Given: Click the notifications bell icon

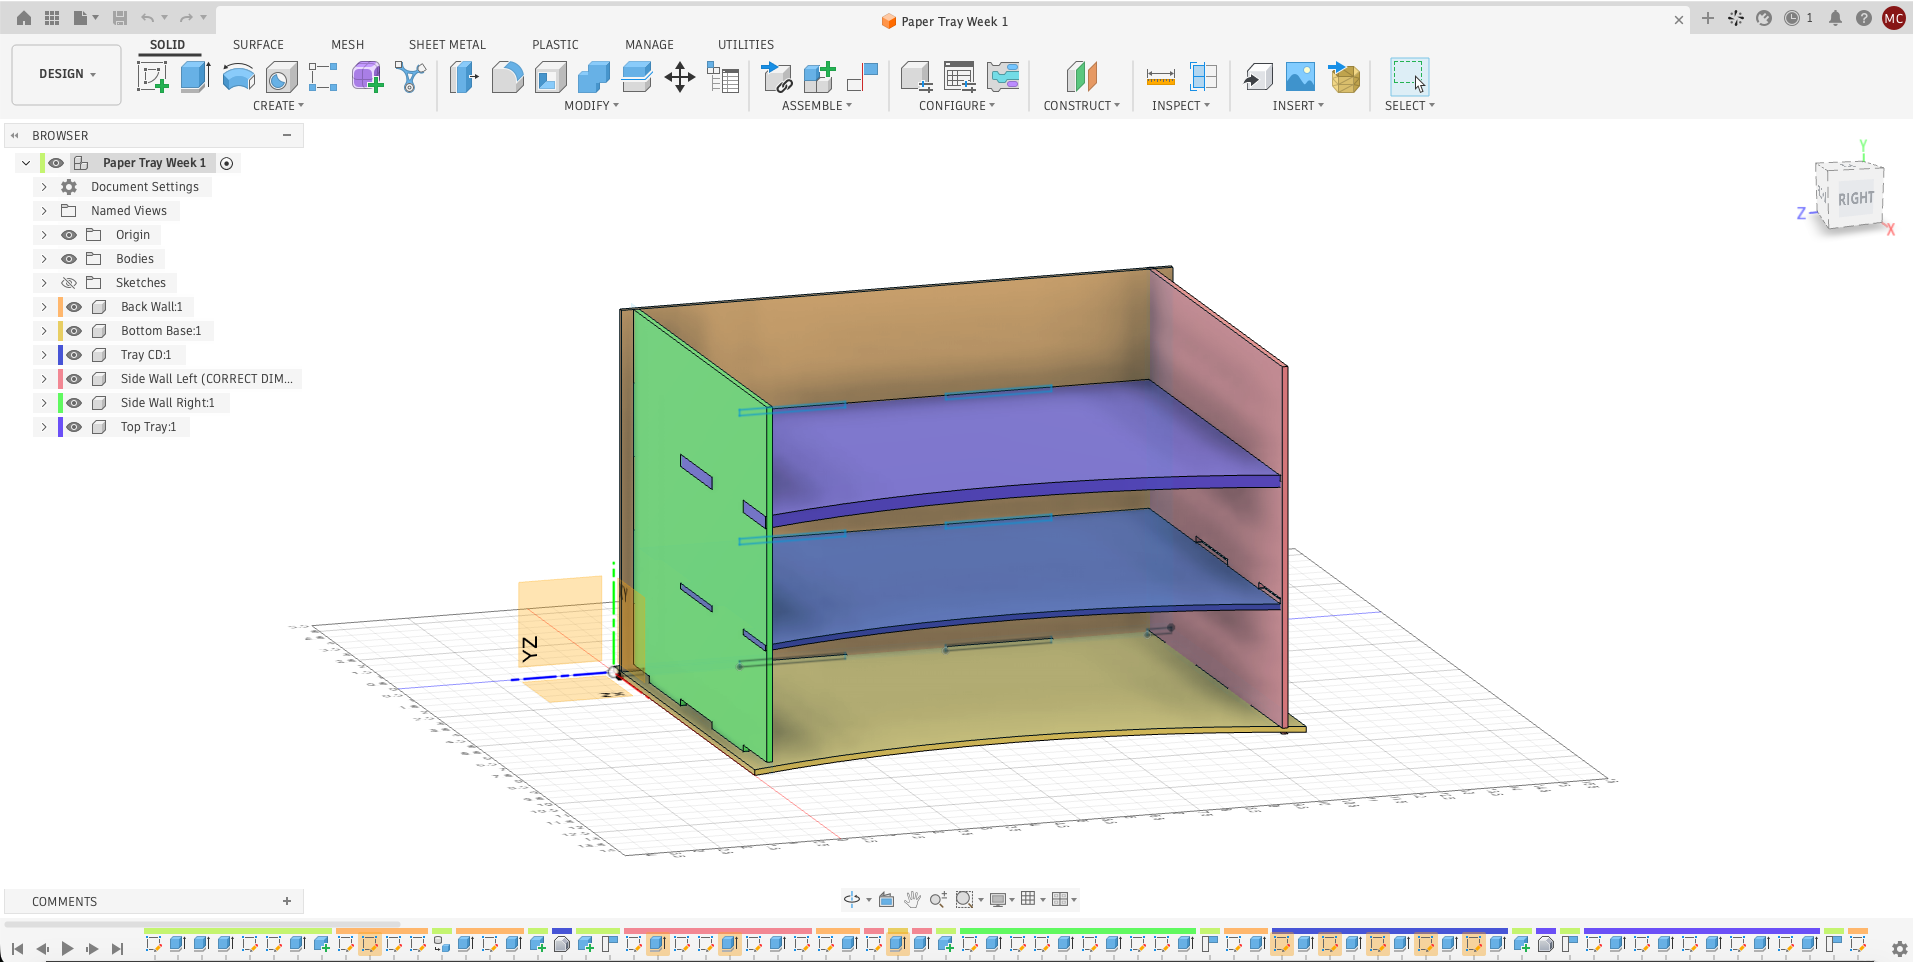Looking at the screenshot, I should pyautogui.click(x=1835, y=18).
